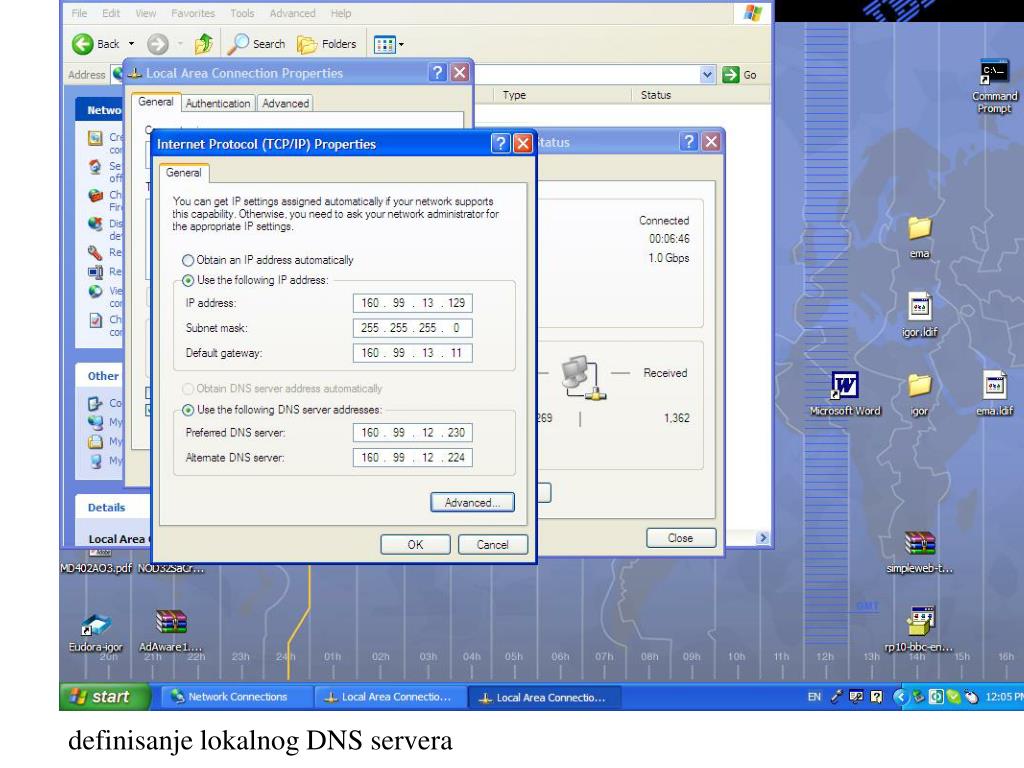The image size is (1024, 768).
Task: Open the Views icon in toolbar
Action: 384,44
